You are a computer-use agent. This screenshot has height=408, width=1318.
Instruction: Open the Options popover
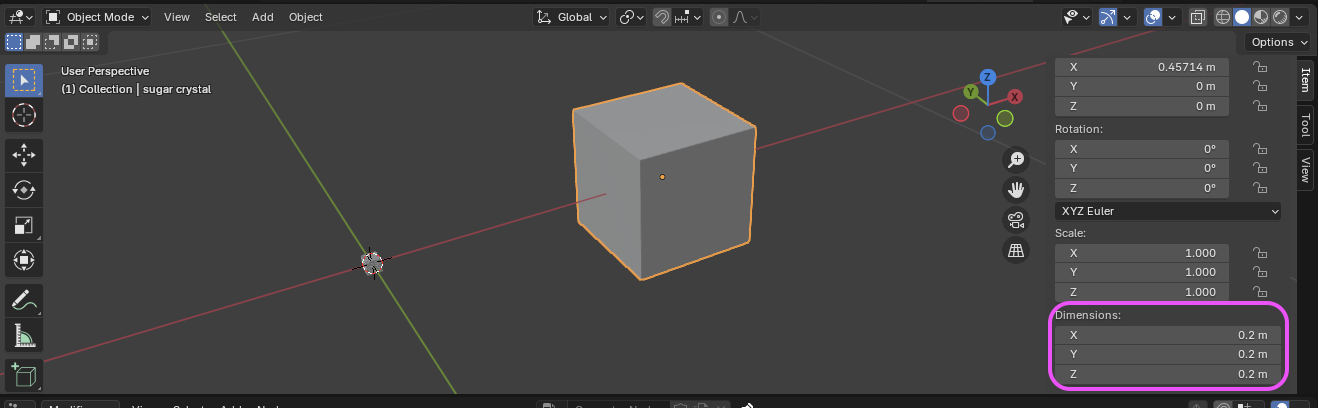tap(1279, 42)
